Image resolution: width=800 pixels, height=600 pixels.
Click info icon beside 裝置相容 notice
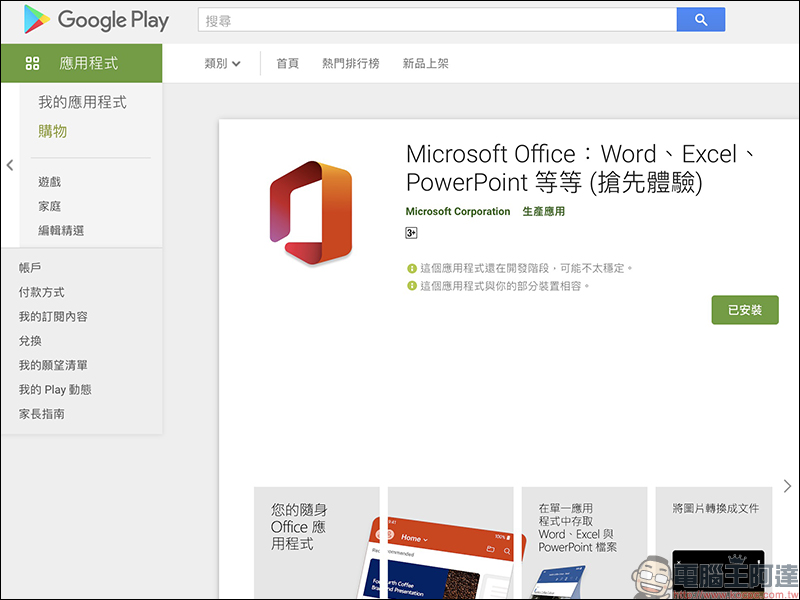412,286
